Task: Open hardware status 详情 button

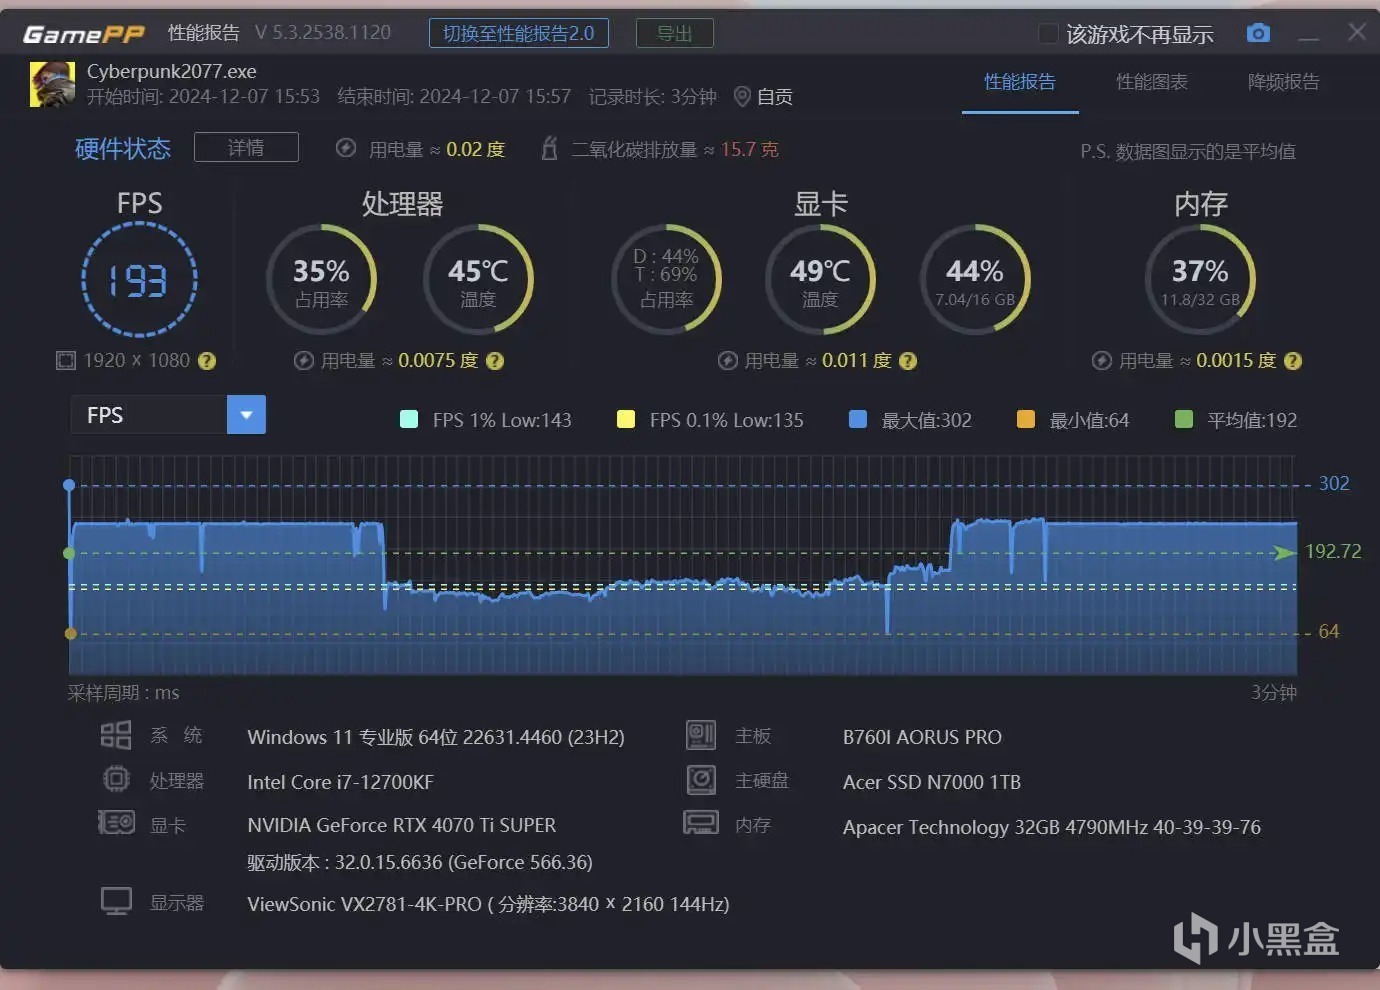Action: [x=246, y=147]
